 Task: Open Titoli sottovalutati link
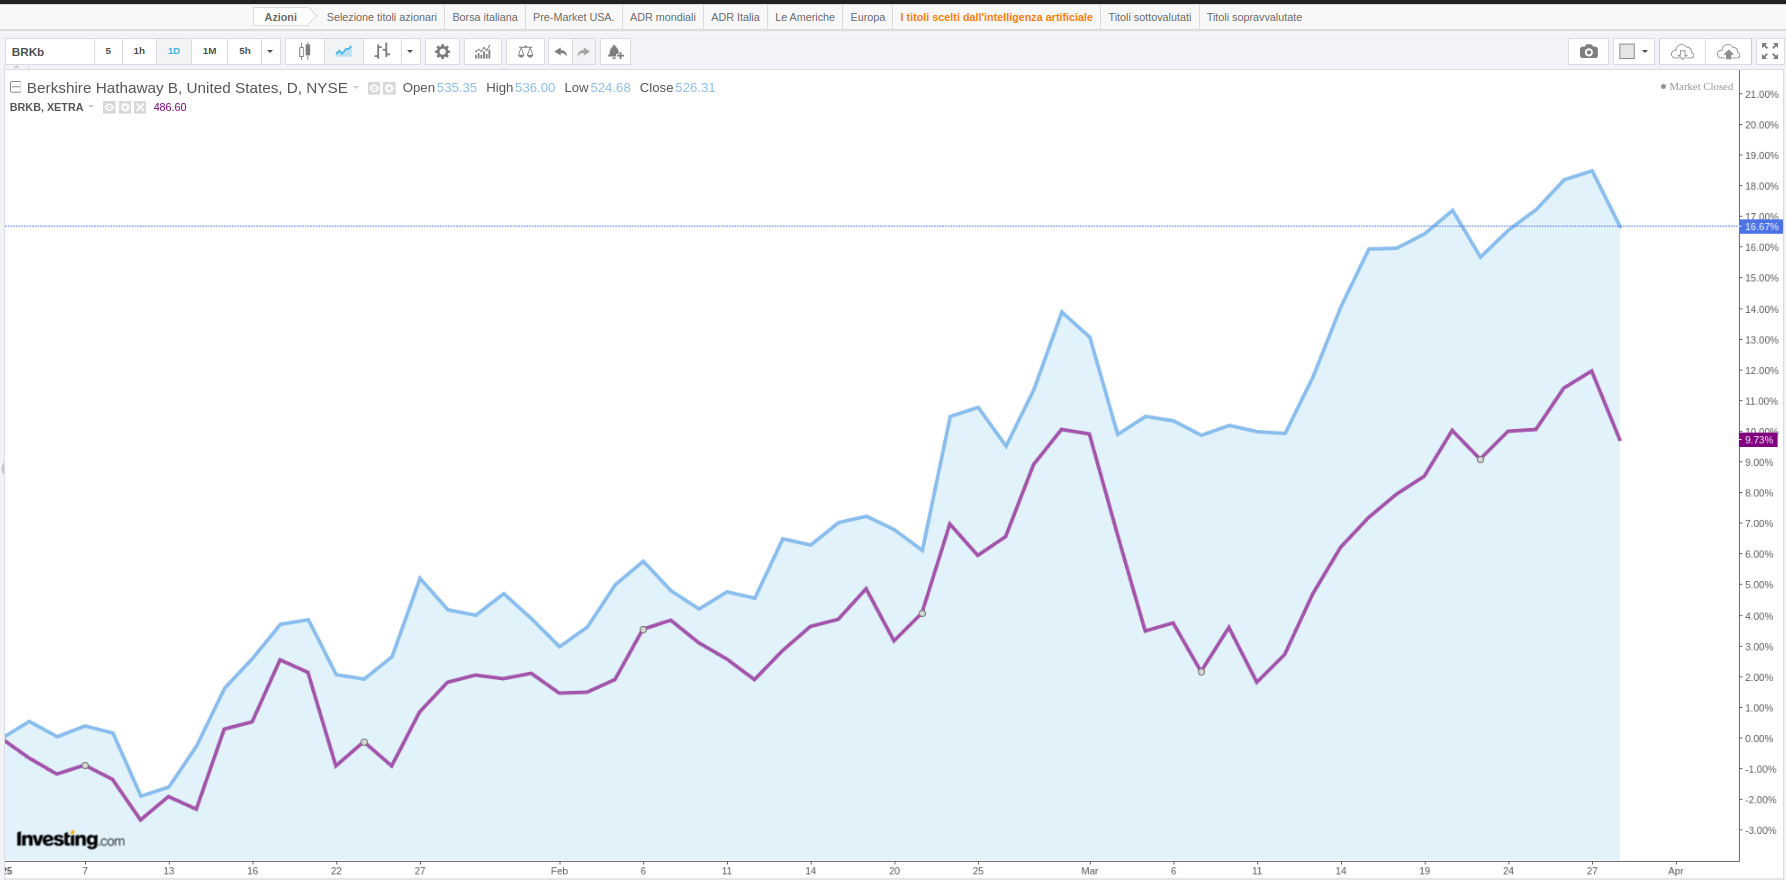coord(1150,17)
